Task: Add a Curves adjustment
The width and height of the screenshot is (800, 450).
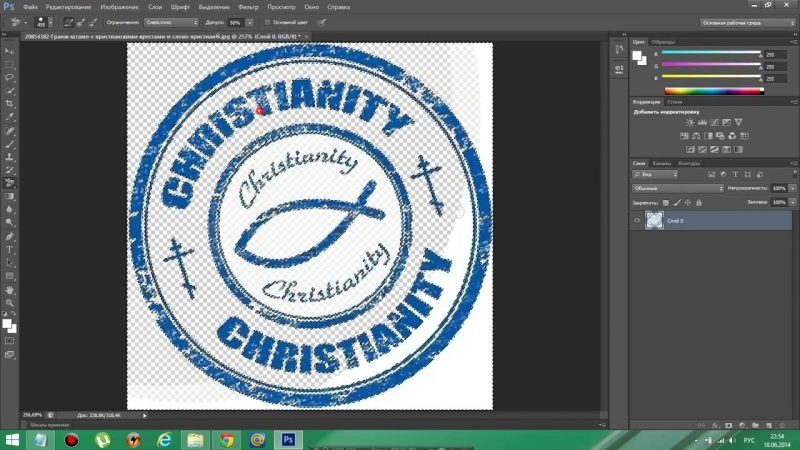Action: (x=714, y=122)
